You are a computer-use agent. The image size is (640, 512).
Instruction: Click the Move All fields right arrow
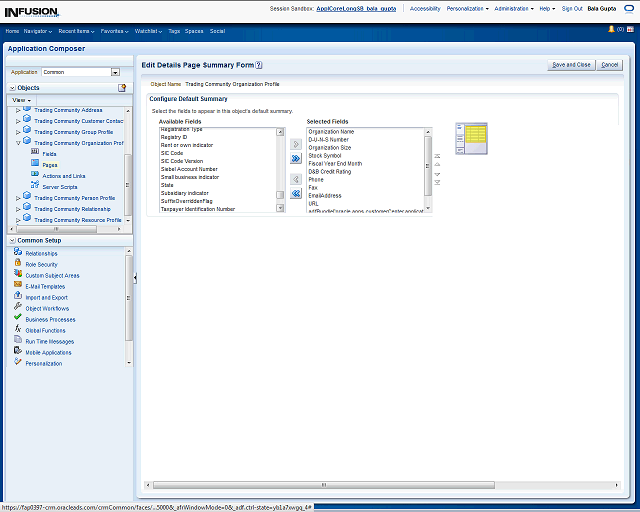tap(296, 158)
